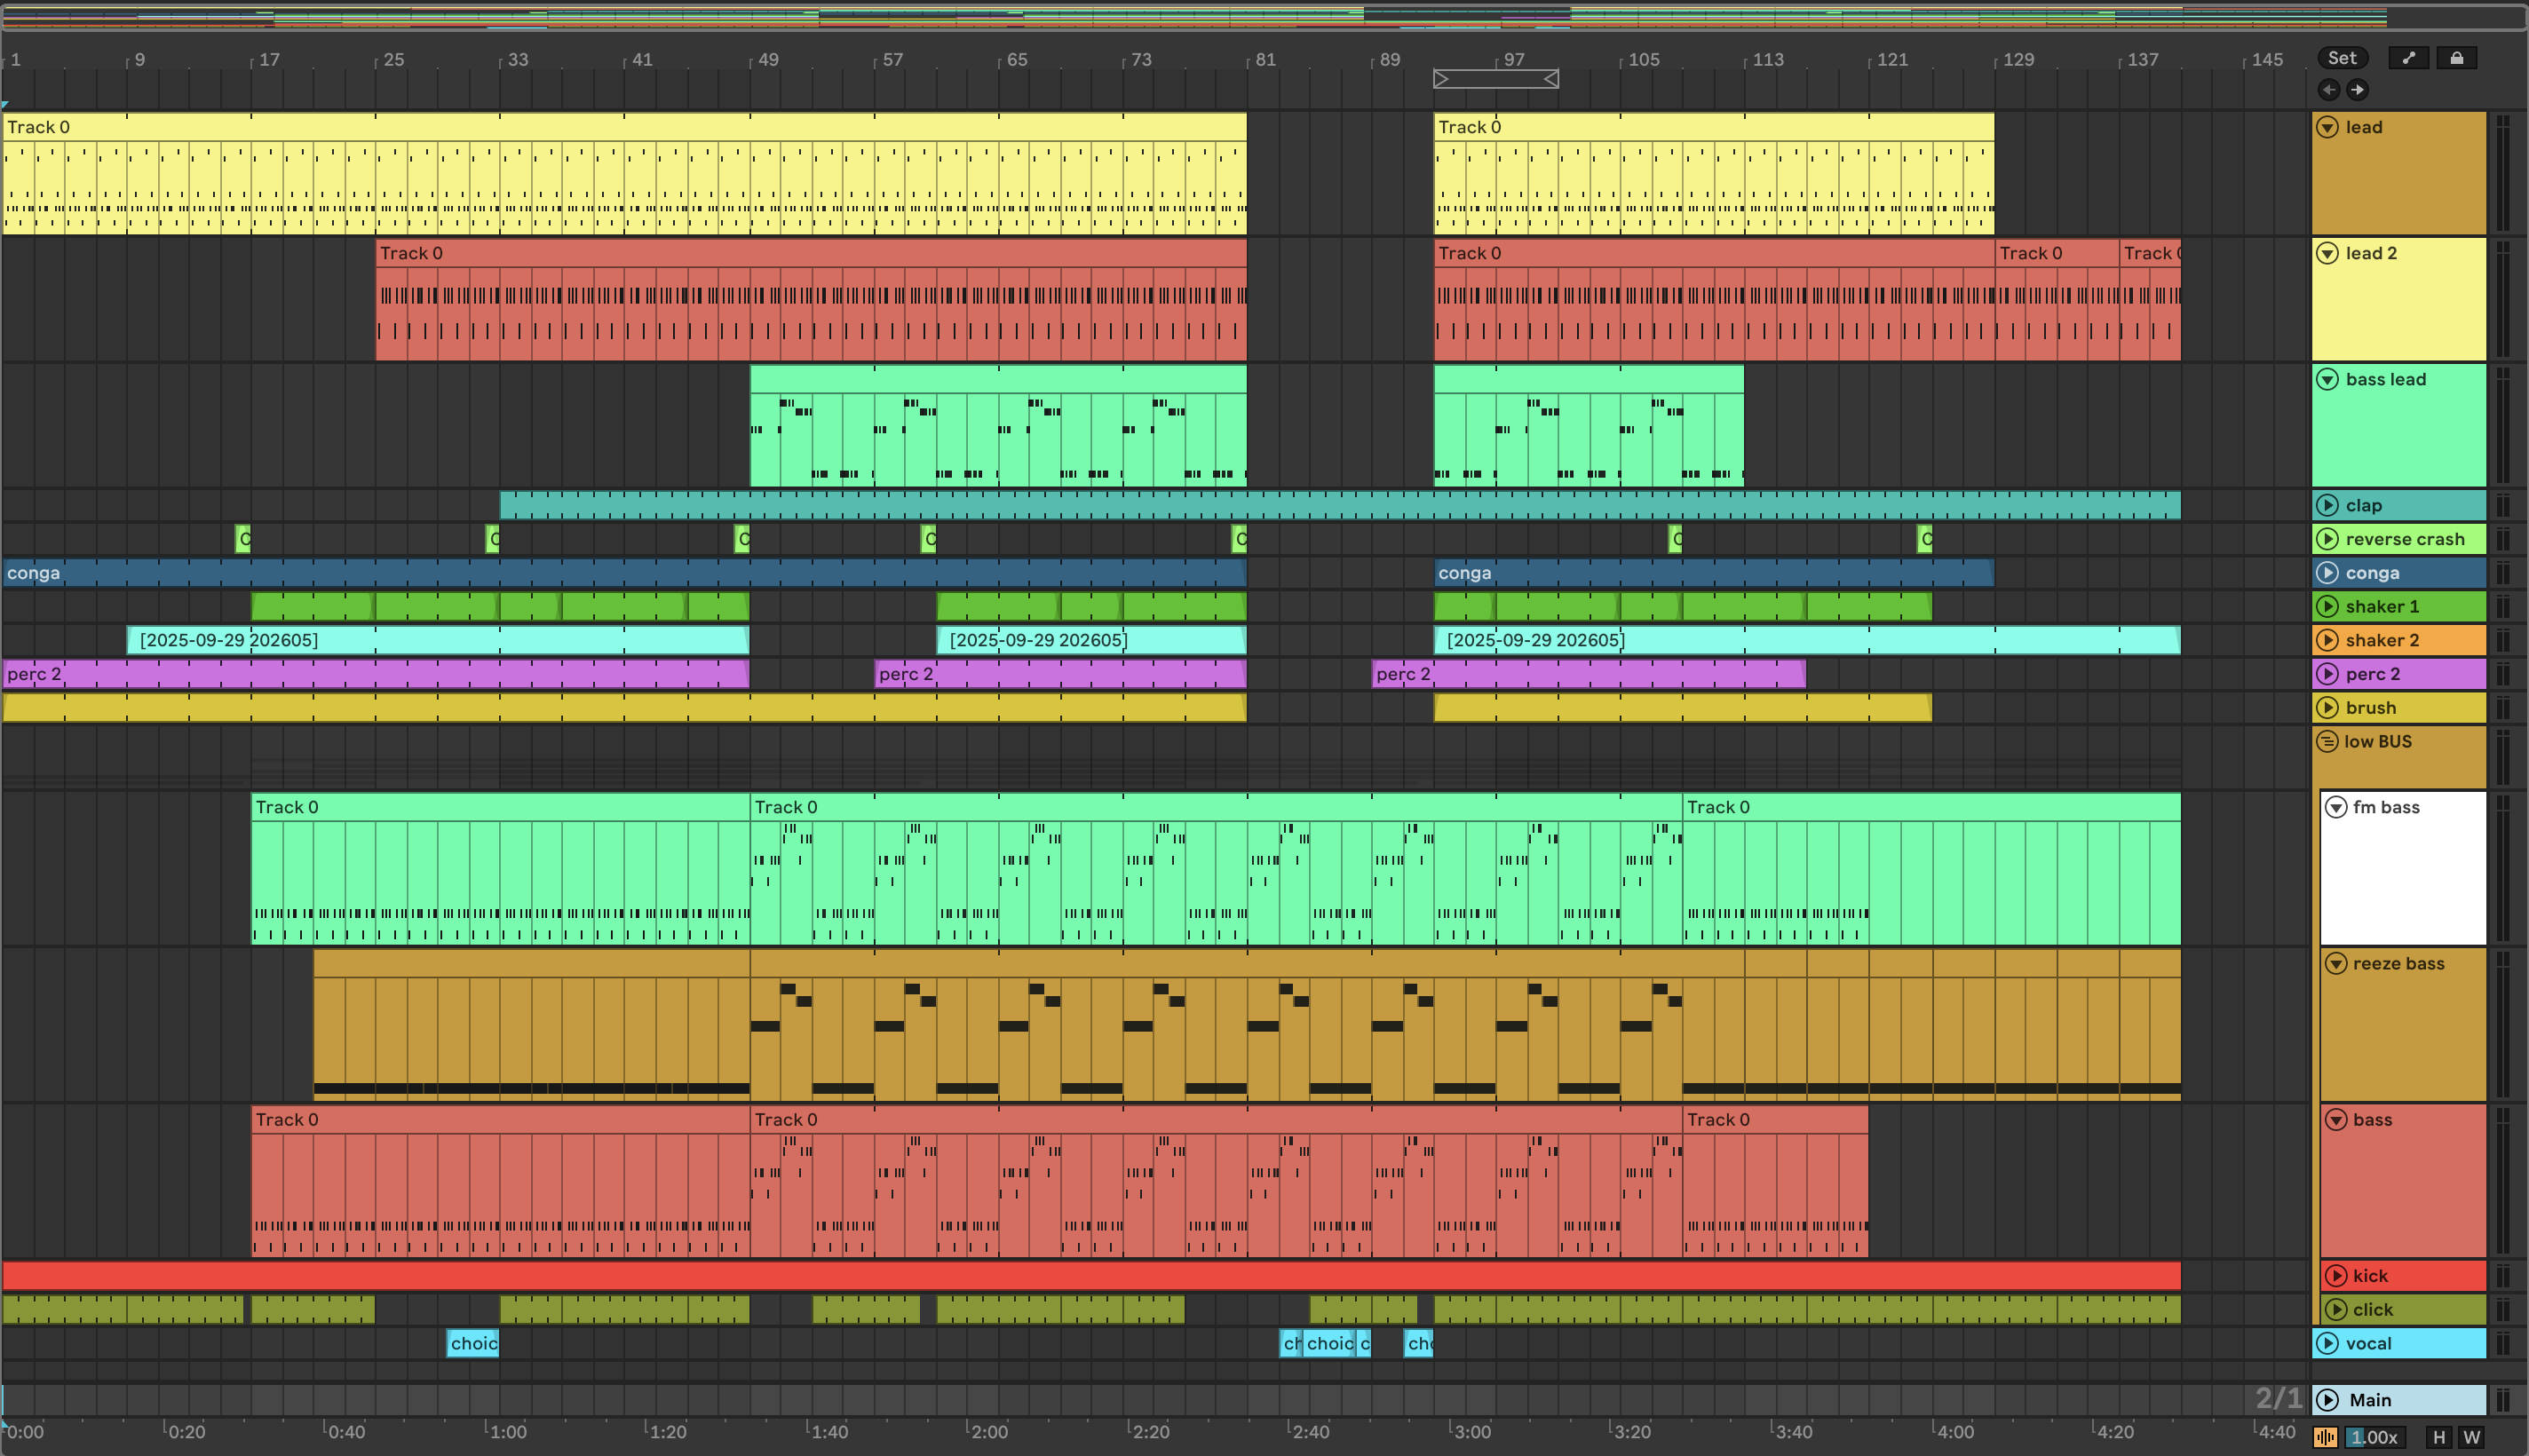Click the 1.00x playback speed field
The width and height of the screenshot is (2529, 1456).
(2374, 1437)
